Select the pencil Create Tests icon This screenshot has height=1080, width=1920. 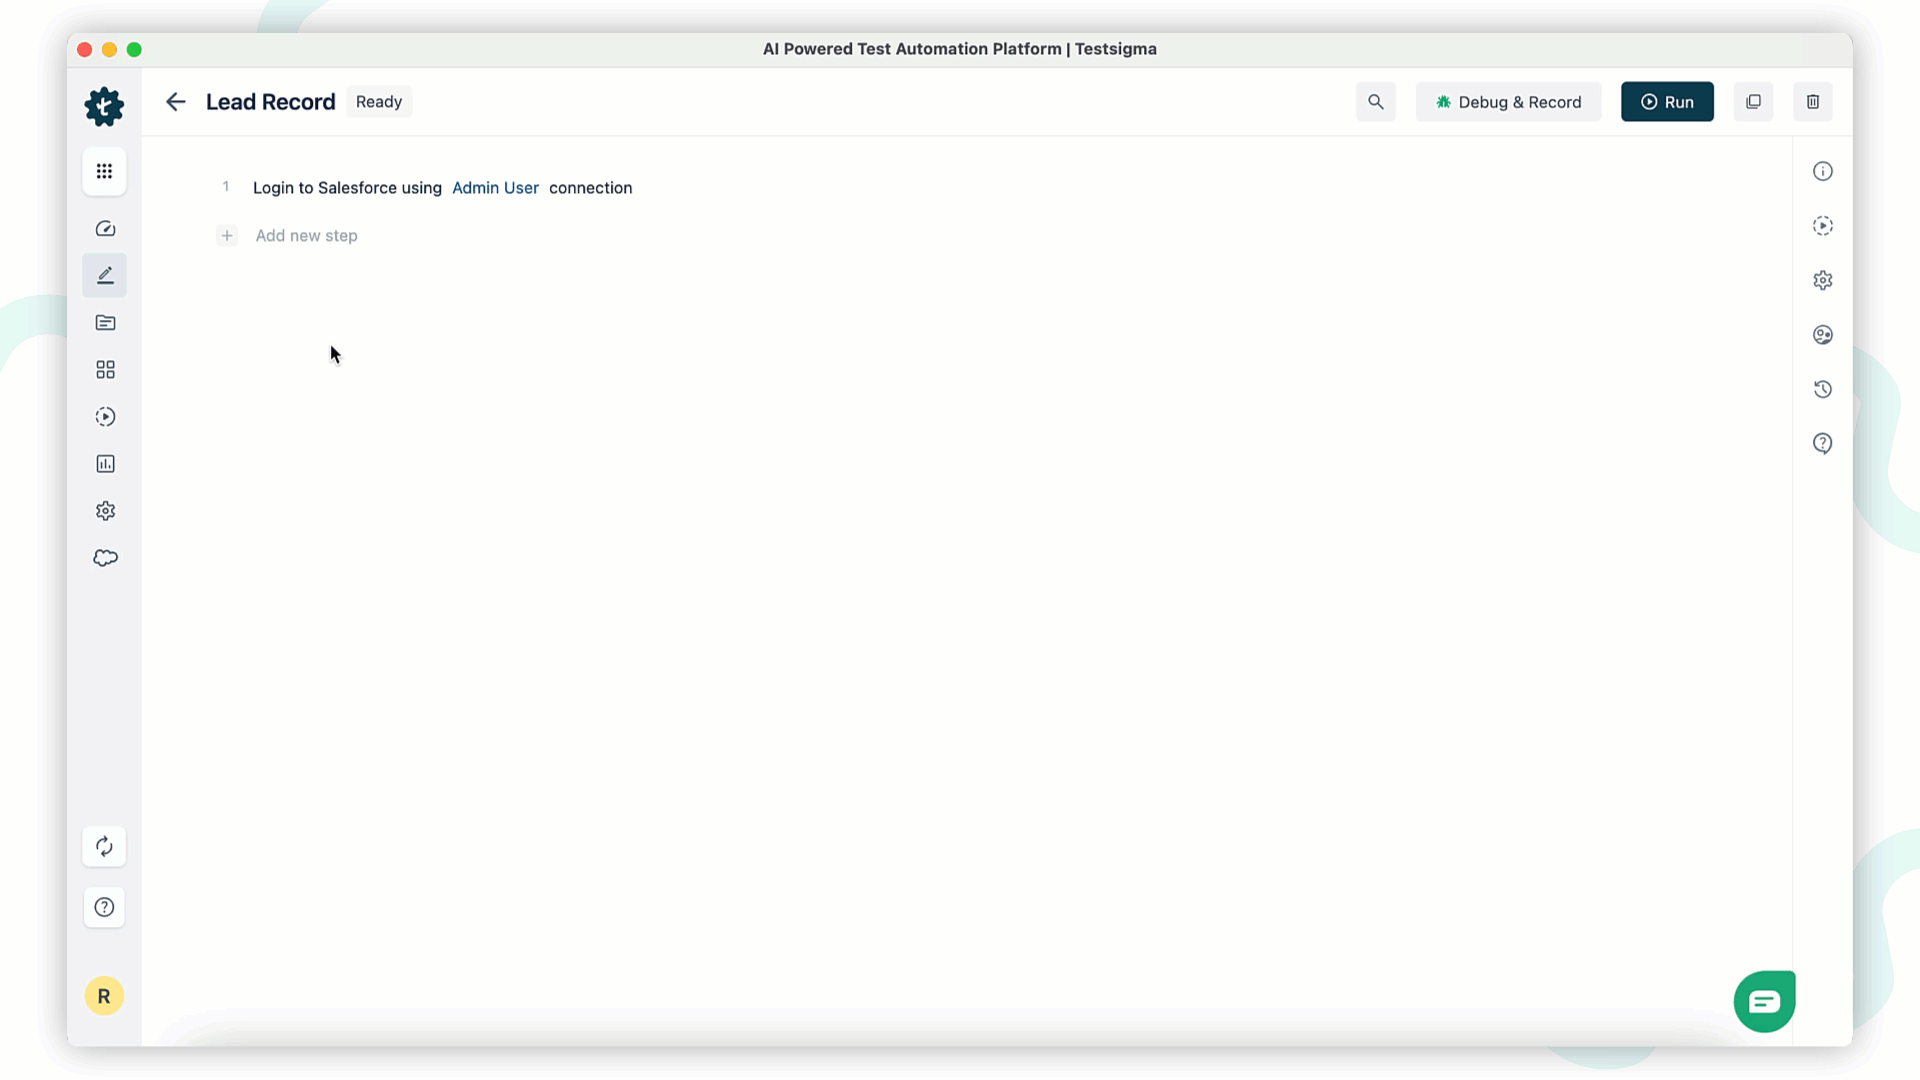(105, 275)
